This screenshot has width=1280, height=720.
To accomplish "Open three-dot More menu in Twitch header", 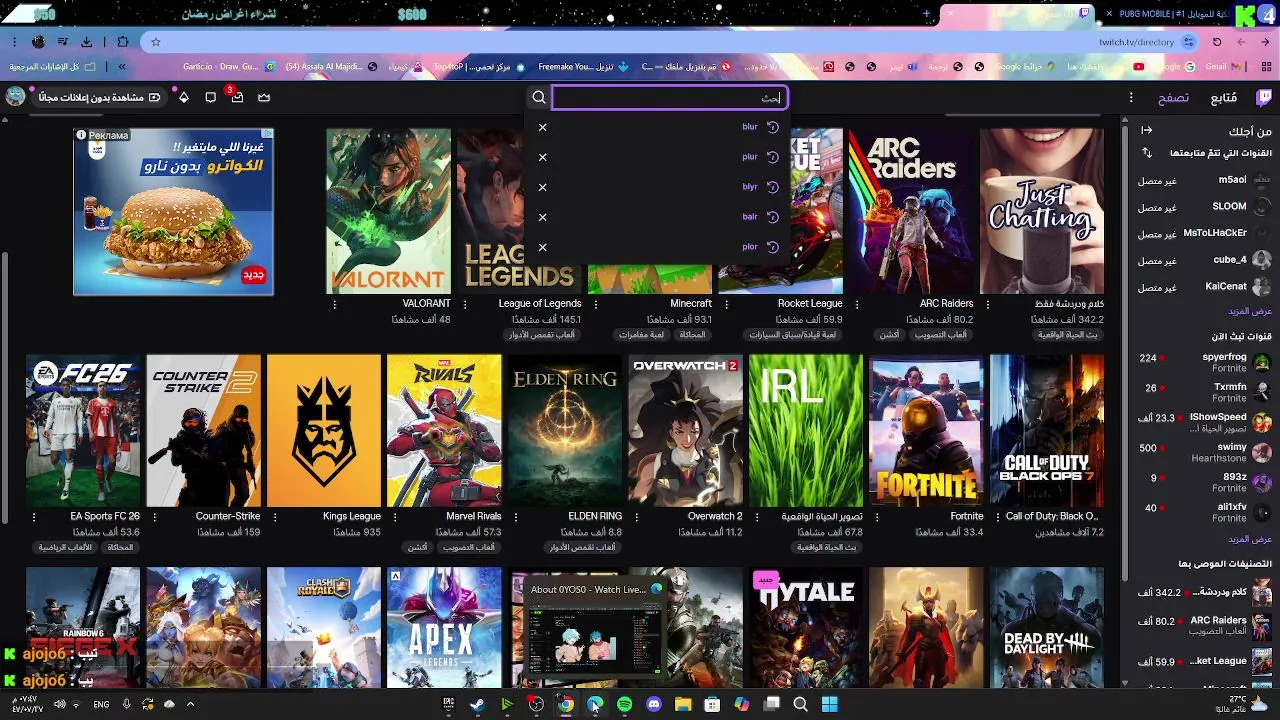I will coord(1131,97).
